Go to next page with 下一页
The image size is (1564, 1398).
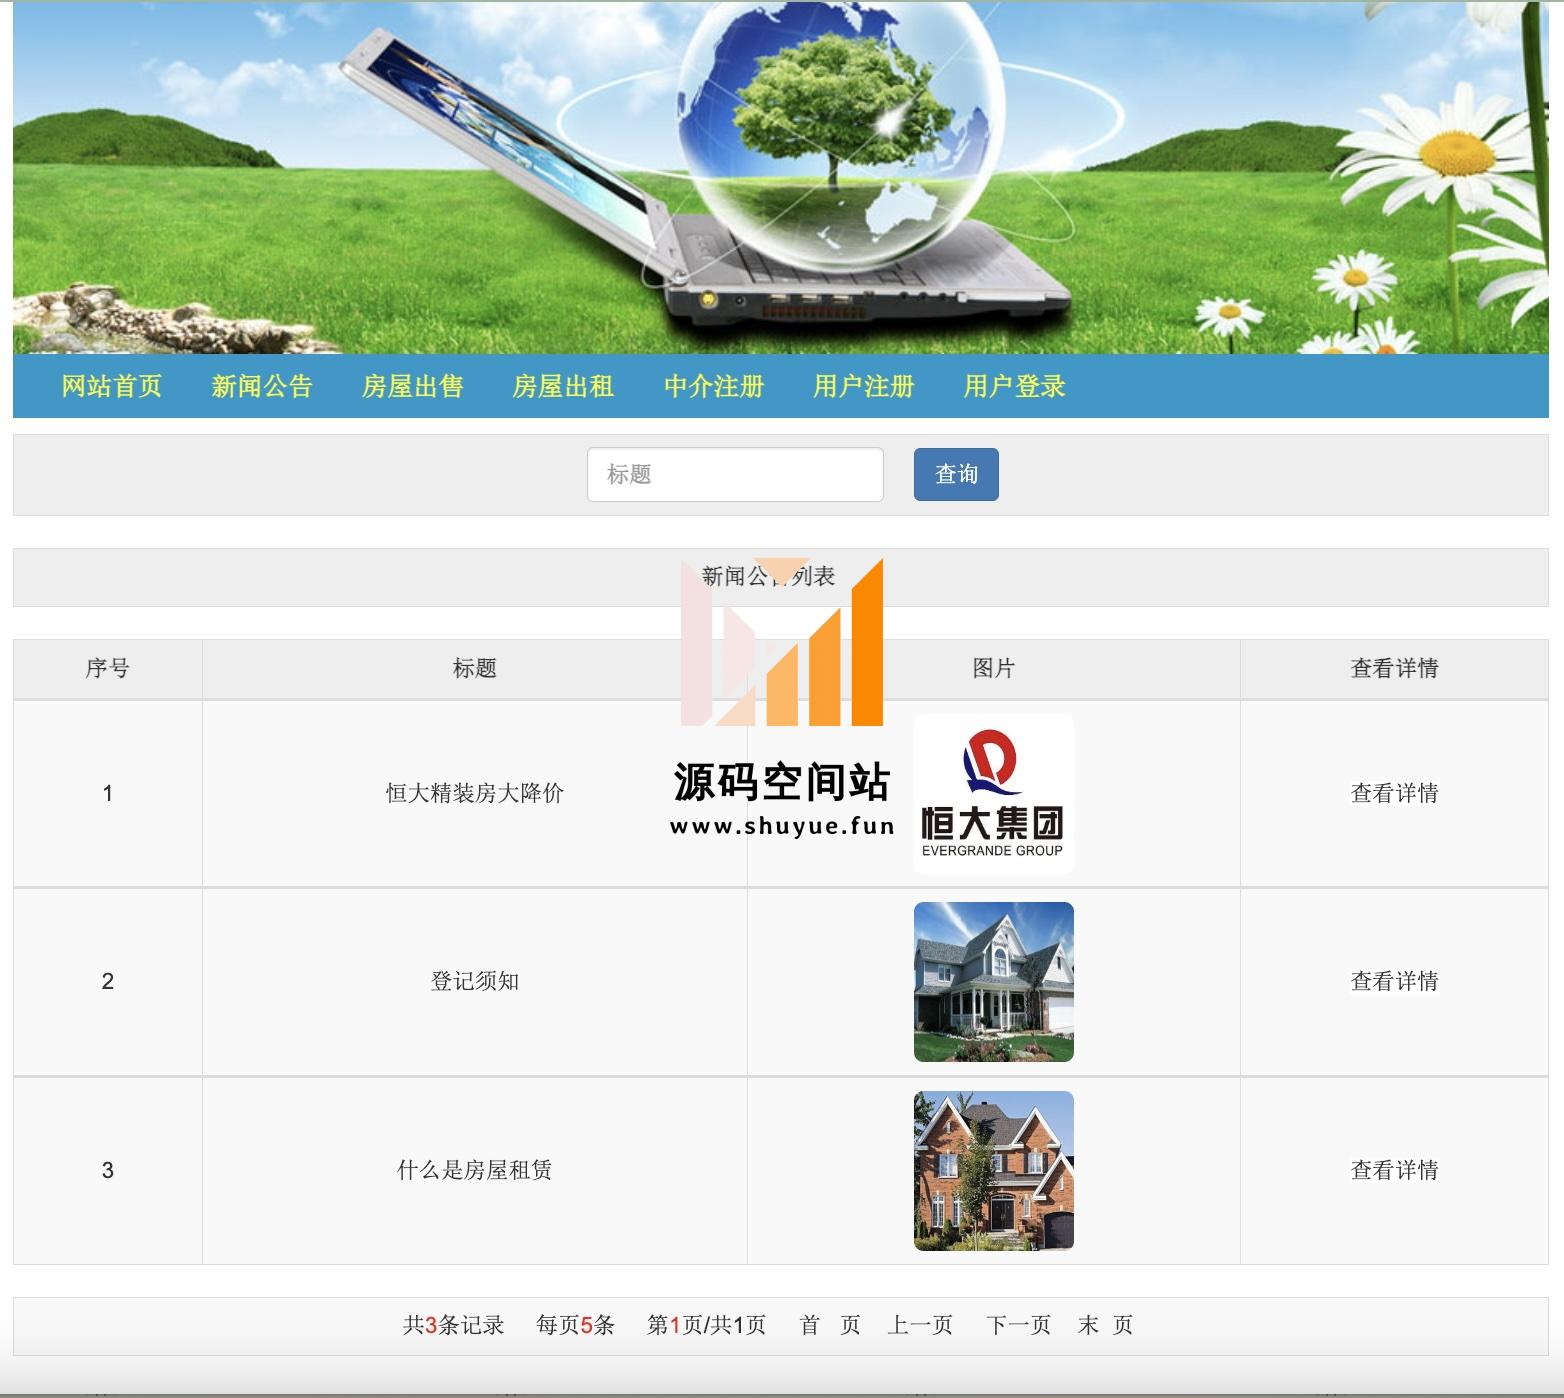1018,1326
